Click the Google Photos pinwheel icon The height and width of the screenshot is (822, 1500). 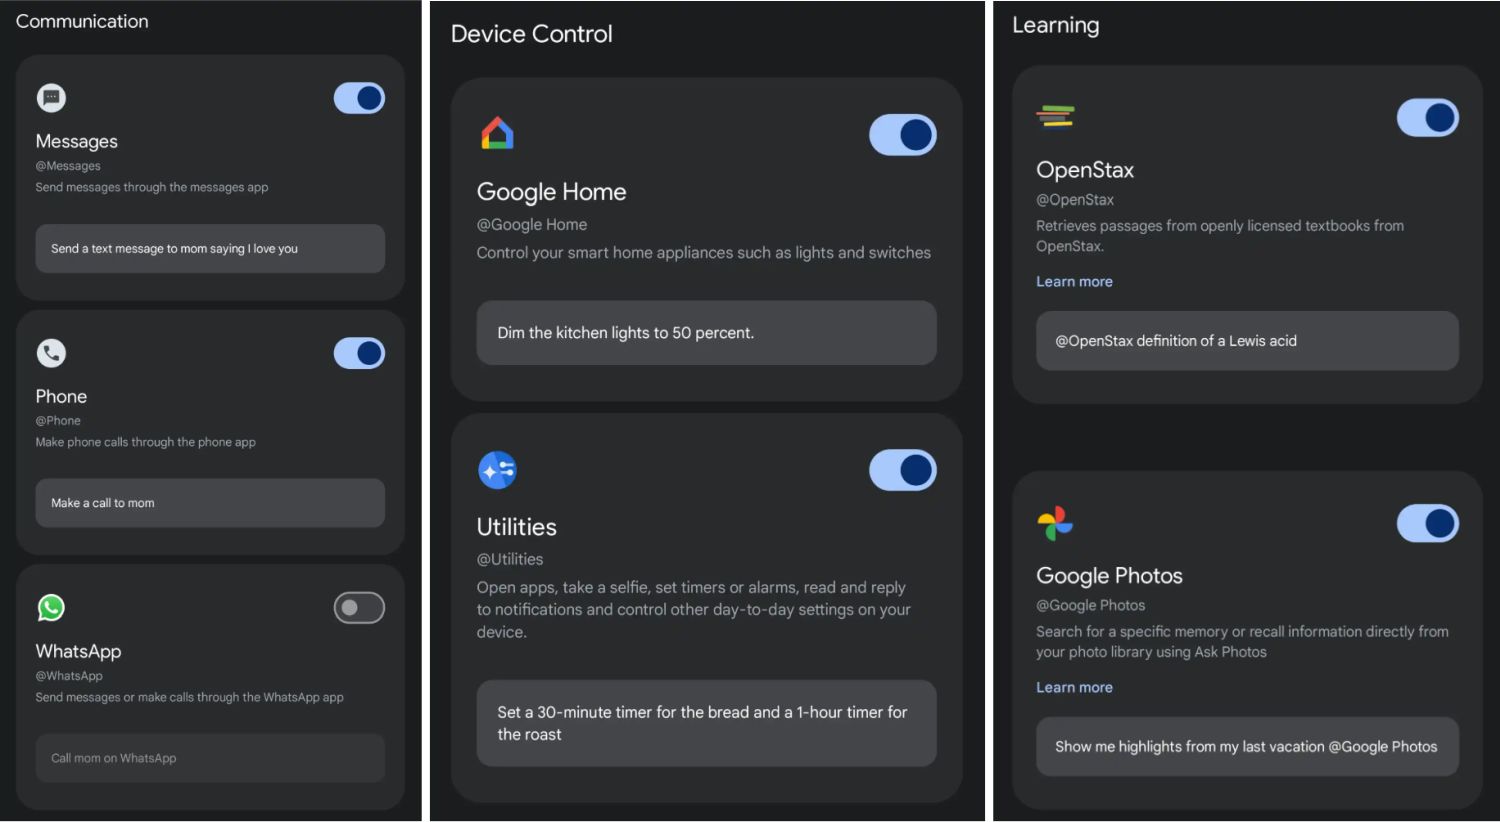coord(1055,523)
